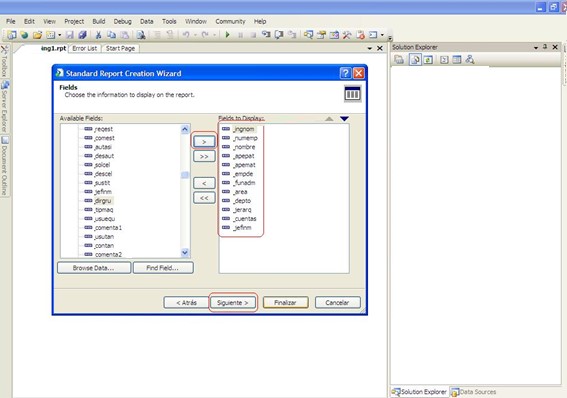The image size is (567, 398).
Task: Open the Redo history dropdown arrow
Action: (214, 35)
